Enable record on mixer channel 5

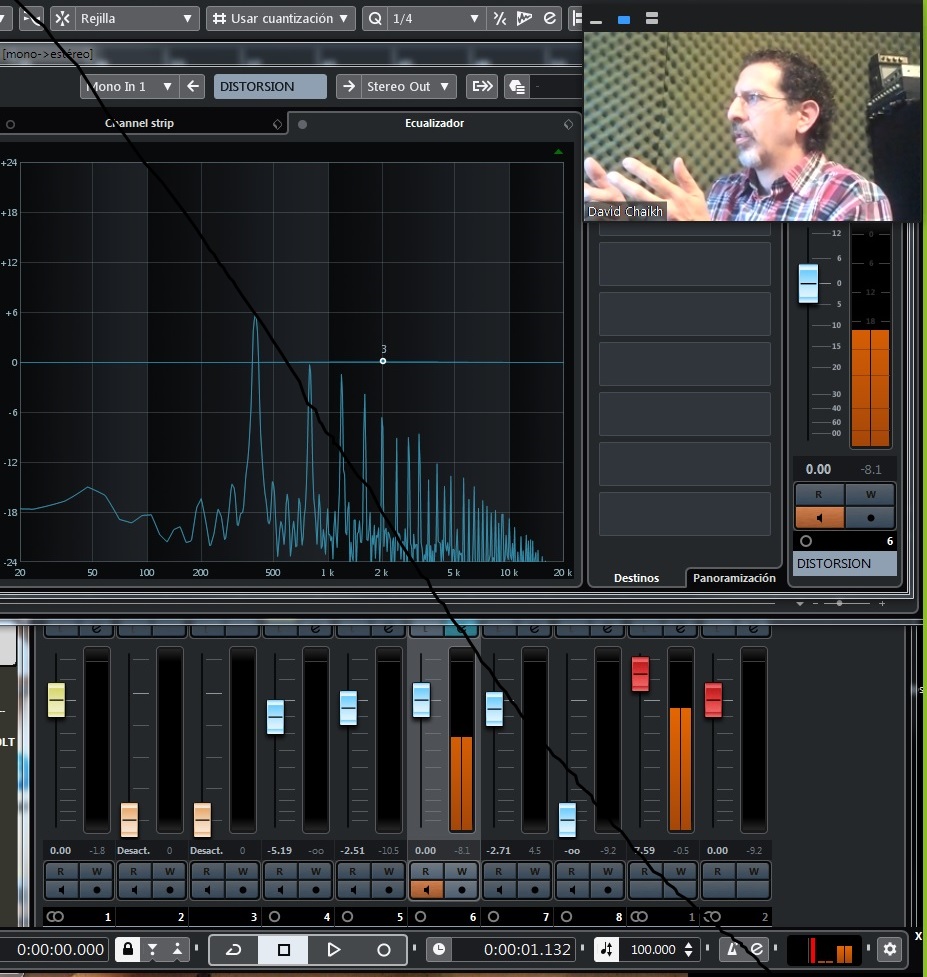pos(389,890)
